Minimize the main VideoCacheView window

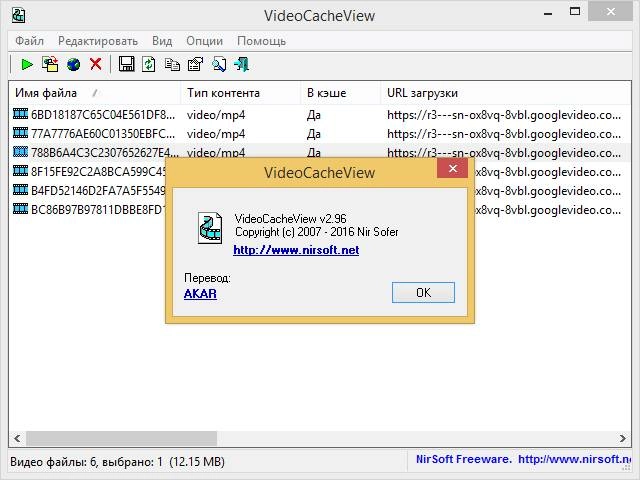click(548, 14)
